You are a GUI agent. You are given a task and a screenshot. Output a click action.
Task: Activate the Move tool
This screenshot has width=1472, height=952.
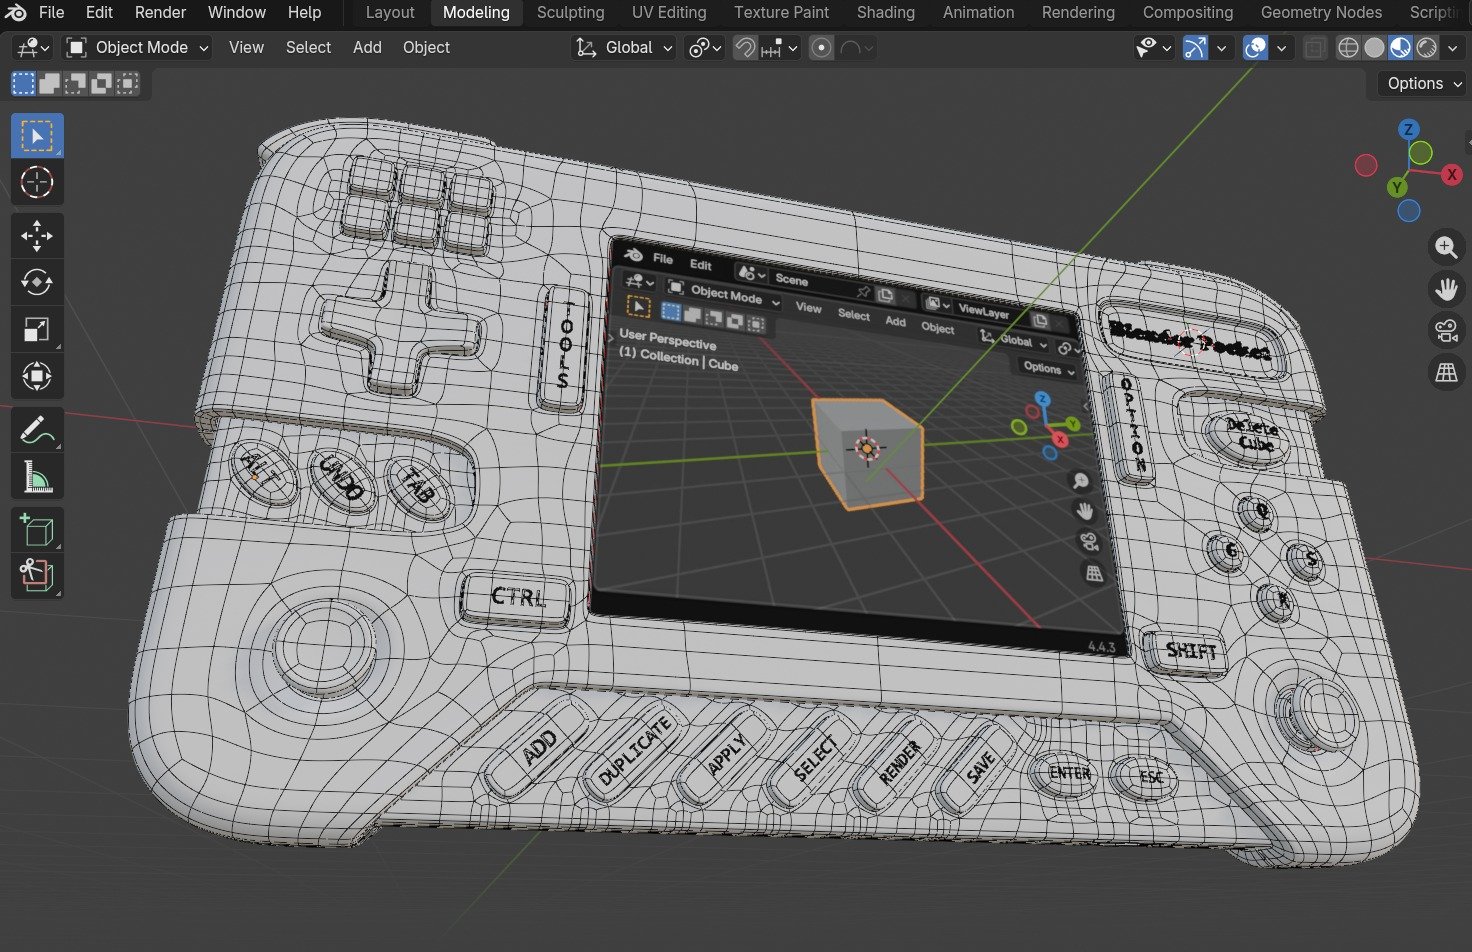pyautogui.click(x=37, y=236)
